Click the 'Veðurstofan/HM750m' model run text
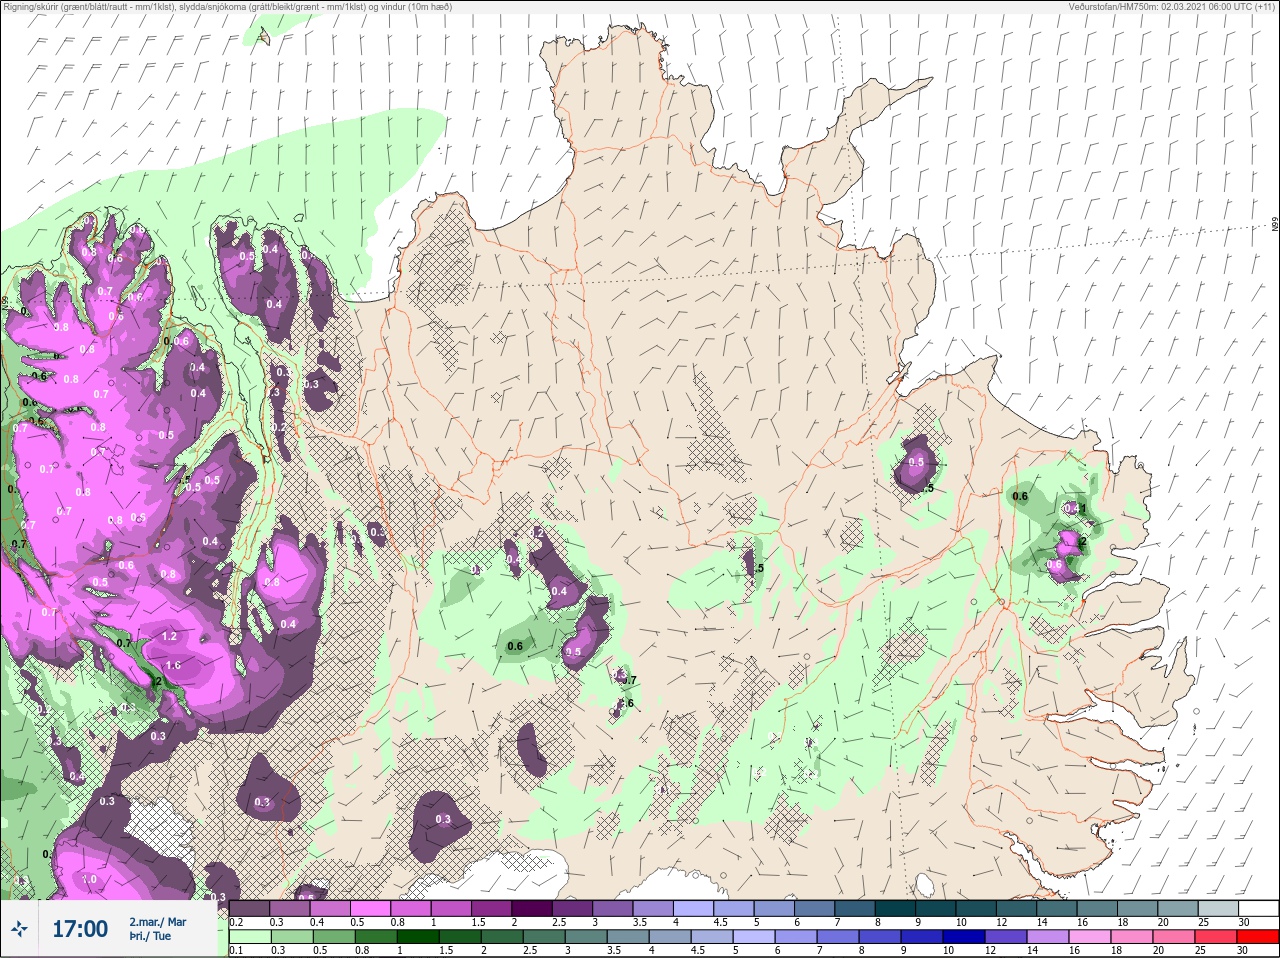Viewport: 1280px width, 958px height. (x=1172, y=7)
